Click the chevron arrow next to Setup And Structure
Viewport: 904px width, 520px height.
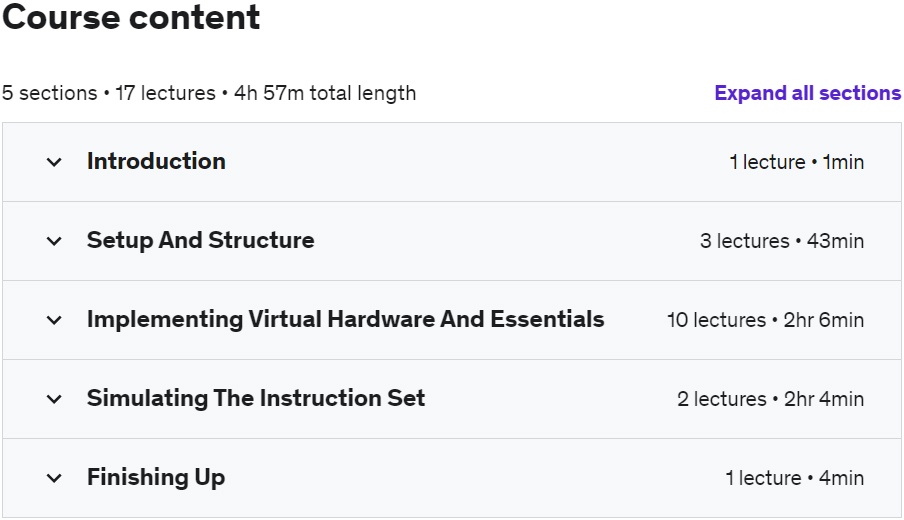[x=54, y=241]
